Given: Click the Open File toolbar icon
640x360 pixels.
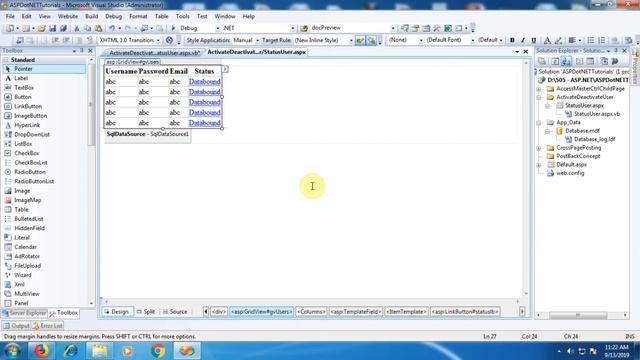Looking at the screenshot, I should (x=41, y=28).
